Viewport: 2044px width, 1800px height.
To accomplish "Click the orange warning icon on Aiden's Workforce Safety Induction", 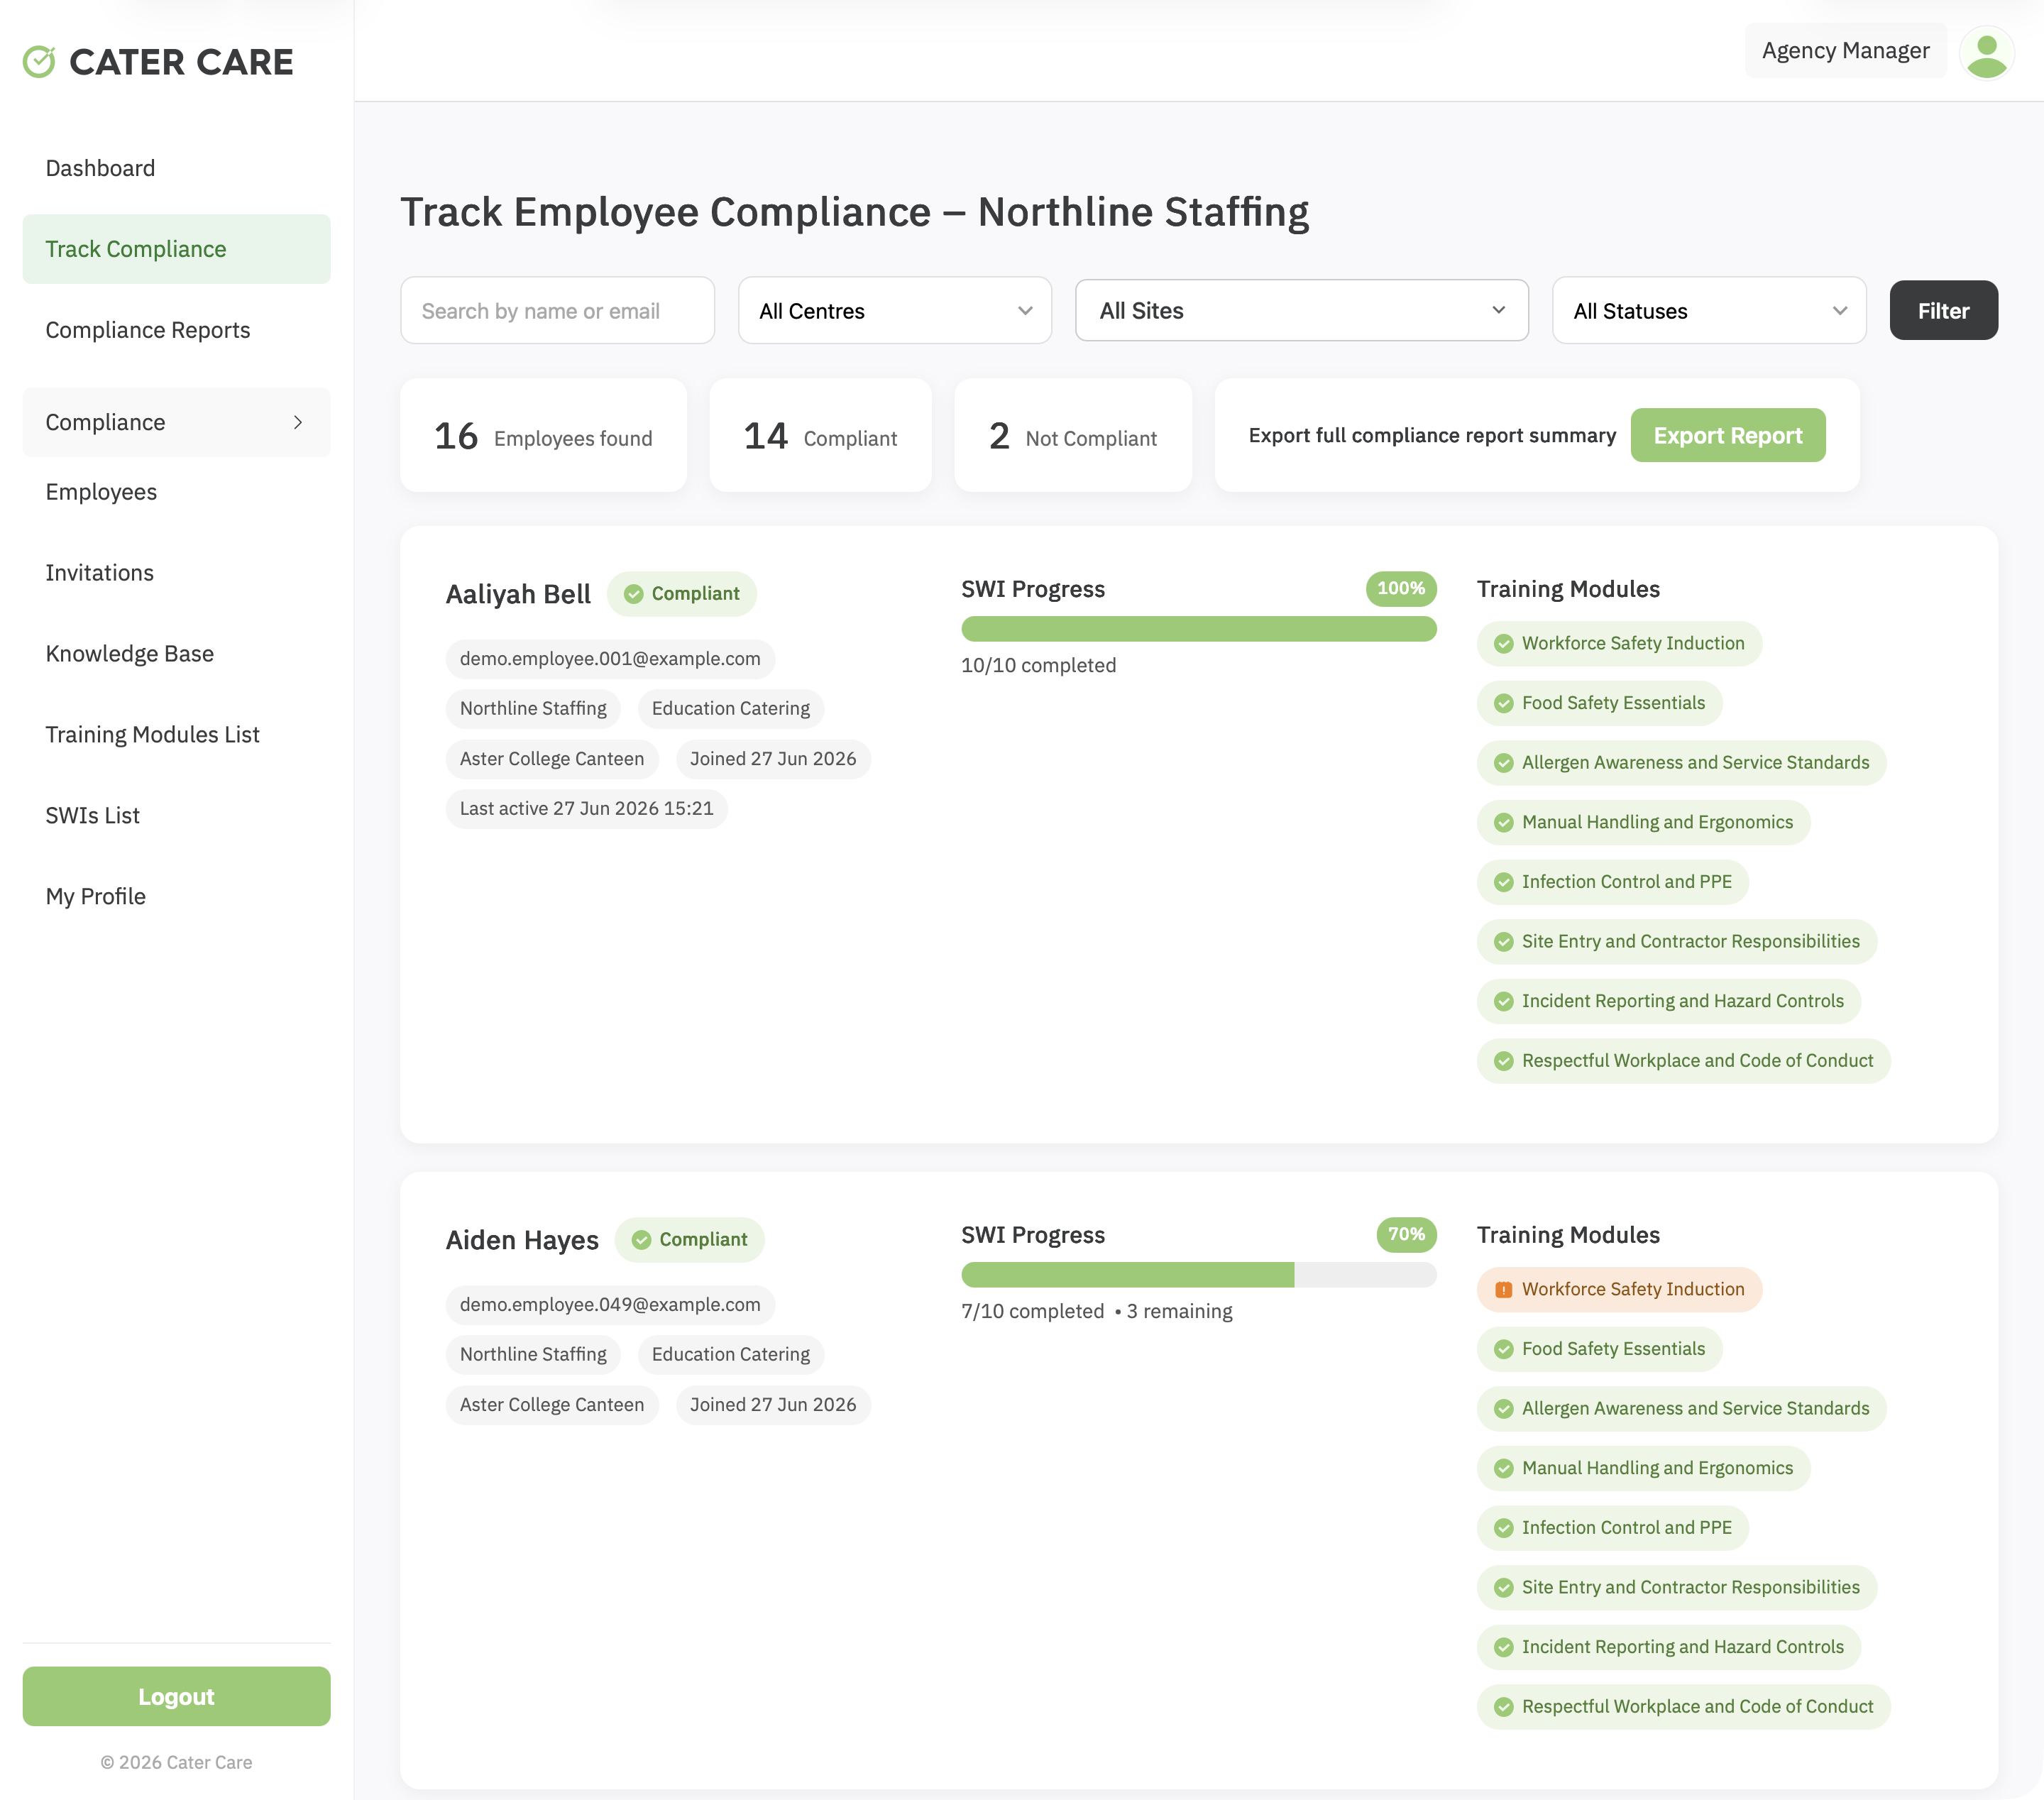I will tap(1503, 1290).
